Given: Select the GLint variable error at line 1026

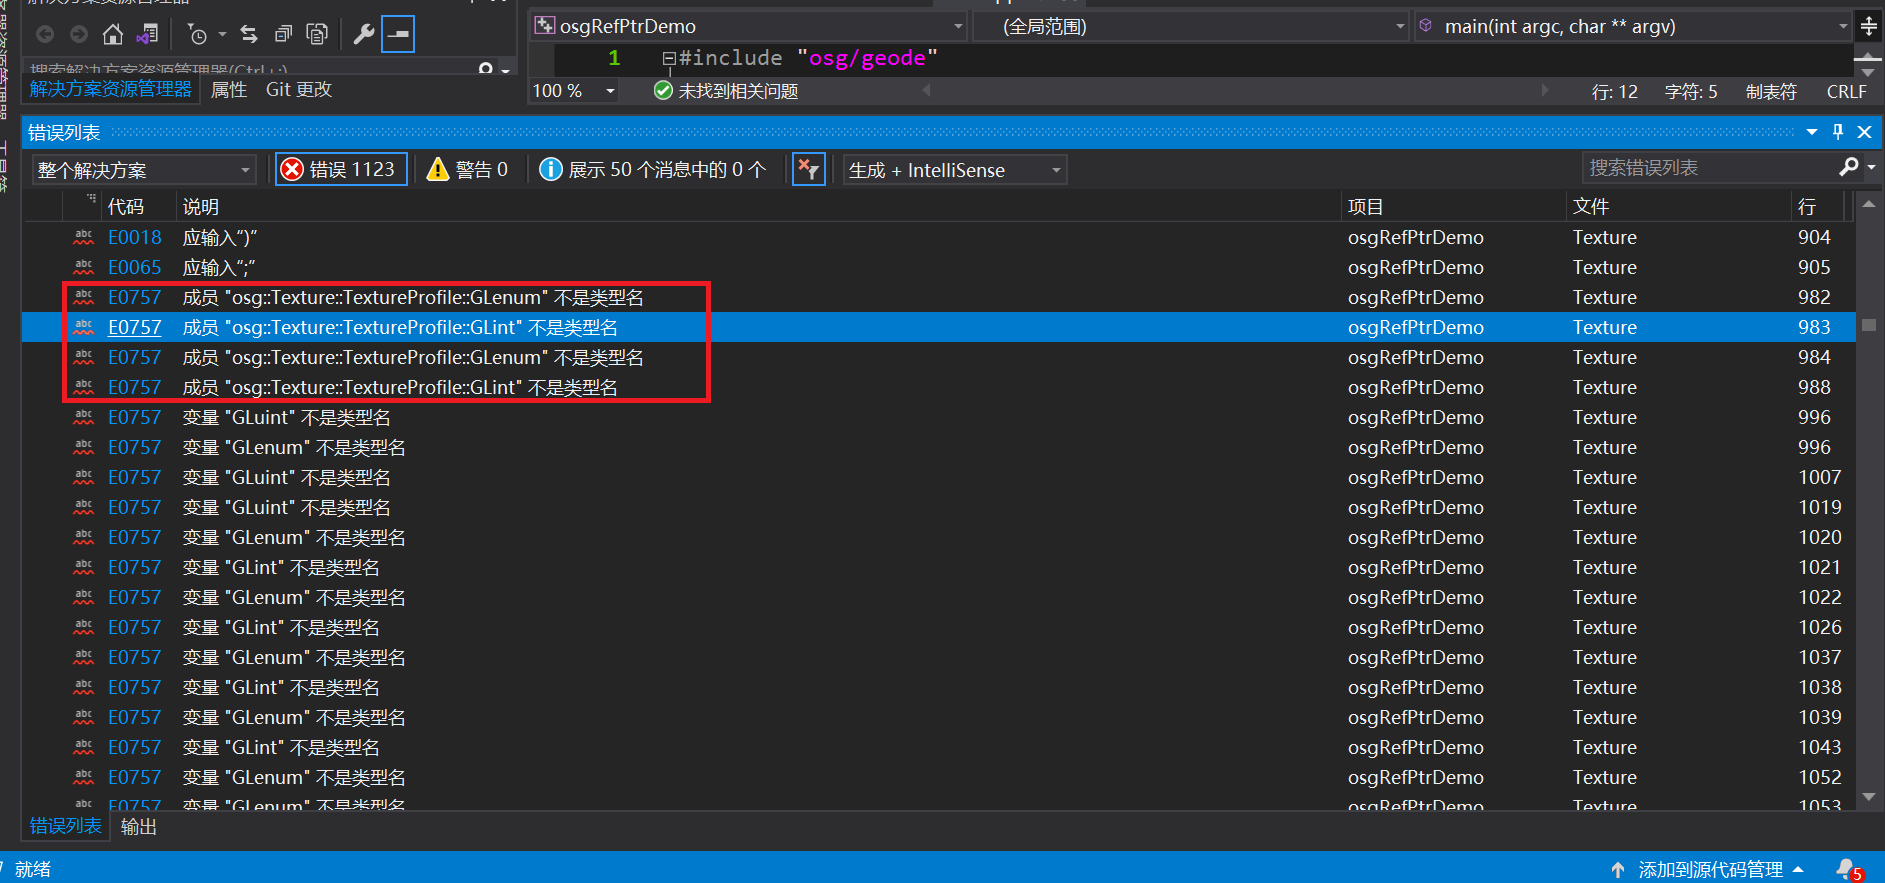Looking at the screenshot, I should (x=939, y=627).
